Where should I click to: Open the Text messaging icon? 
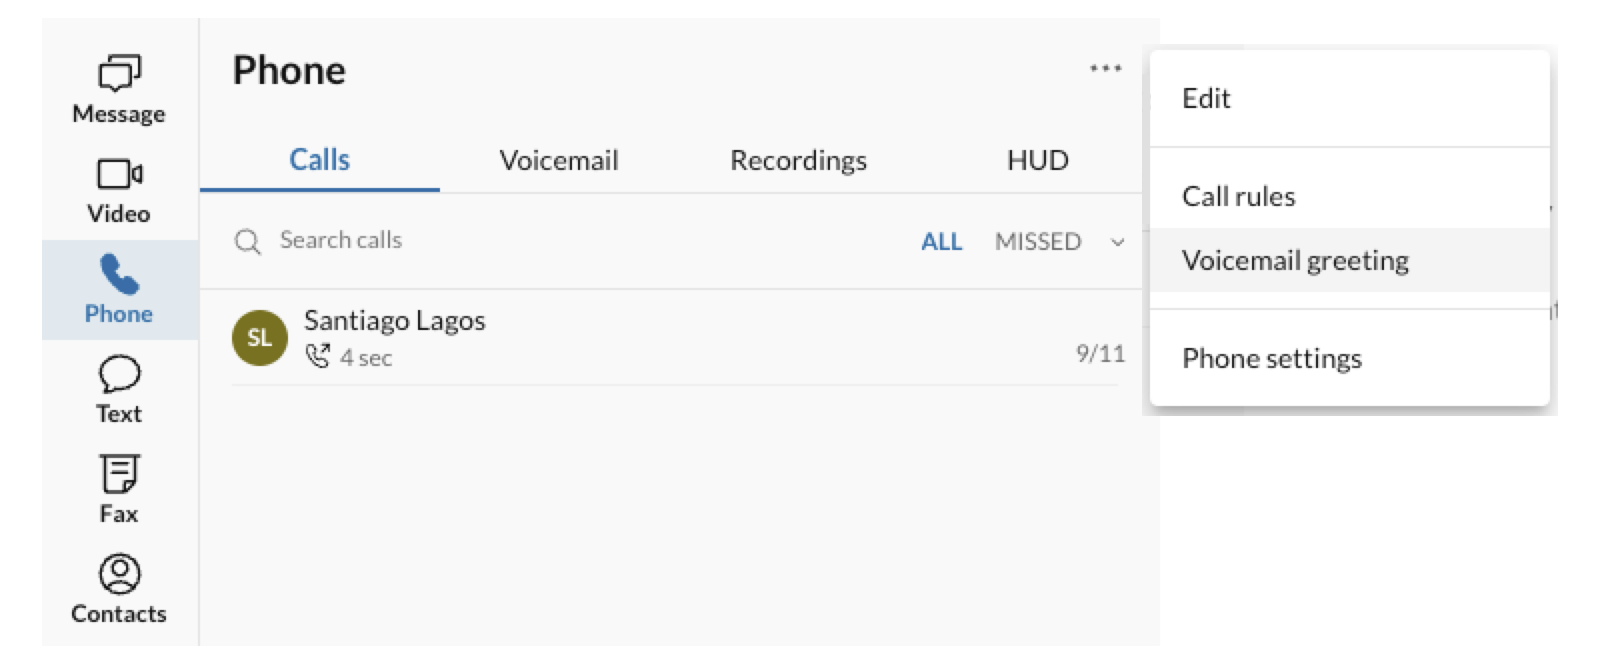tap(119, 374)
